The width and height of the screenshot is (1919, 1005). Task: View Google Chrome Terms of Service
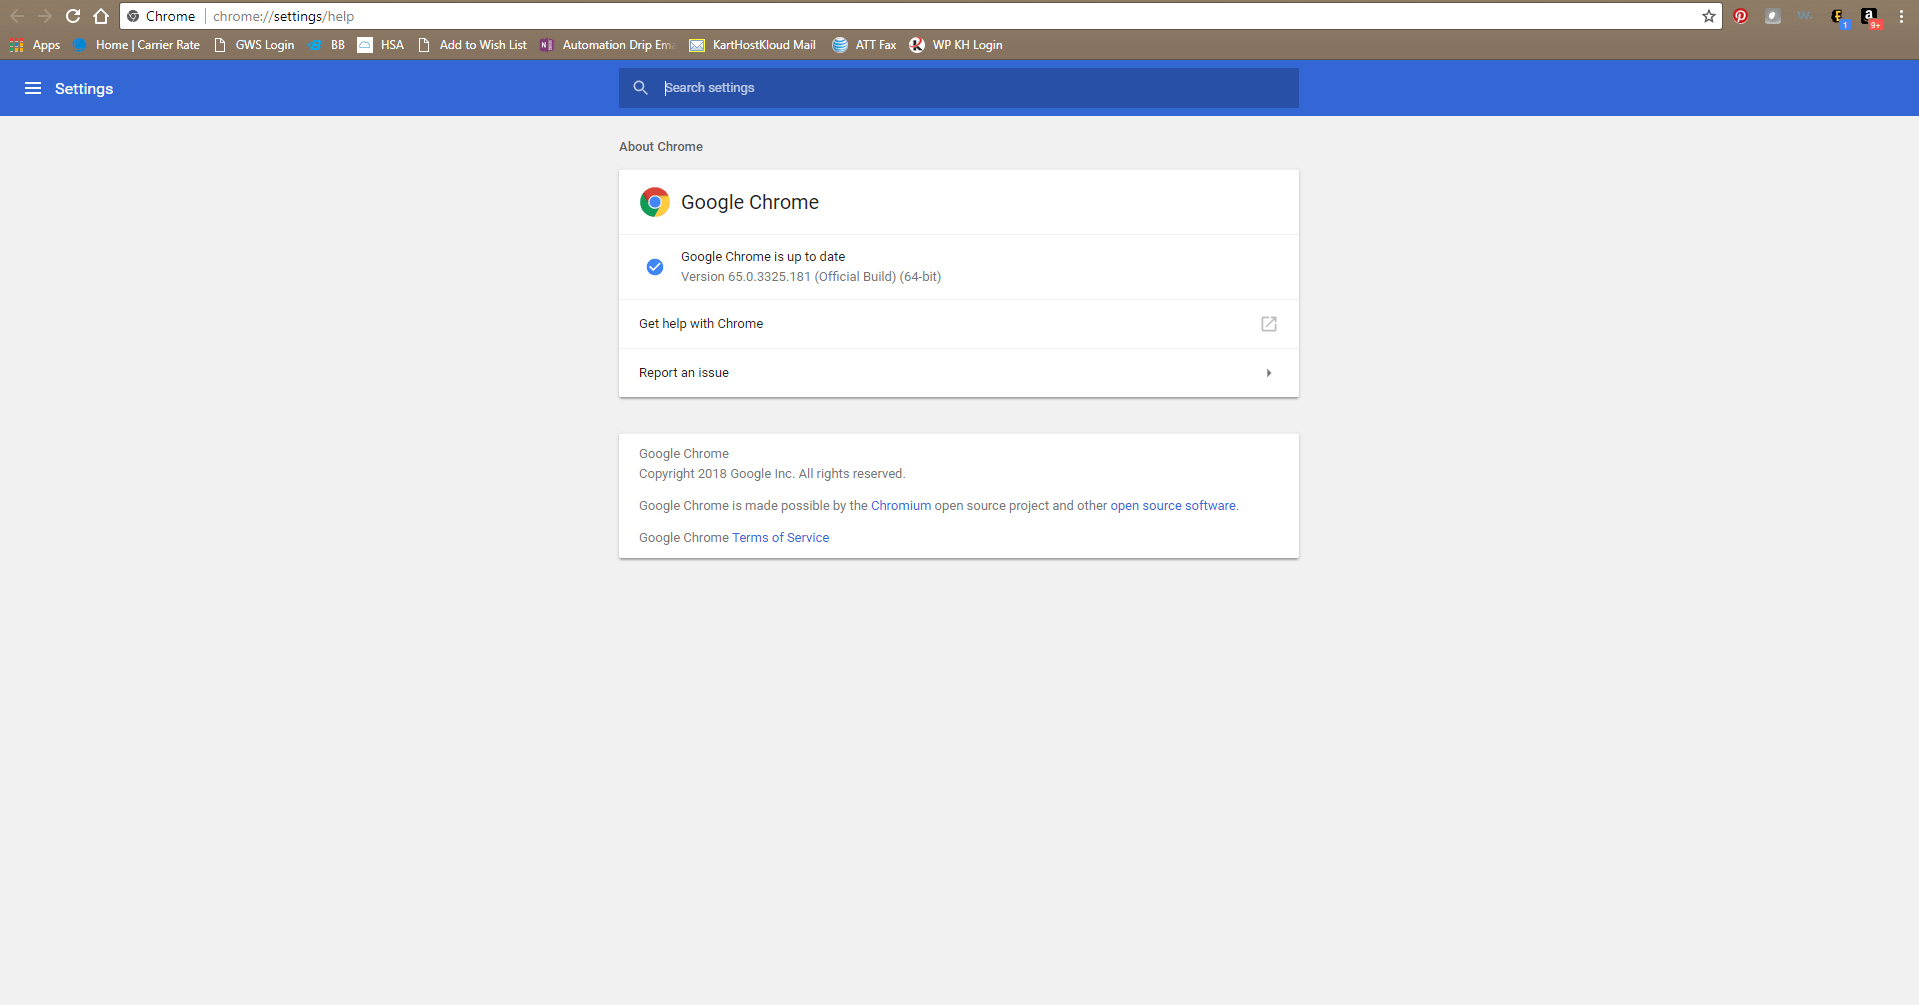[x=780, y=537]
